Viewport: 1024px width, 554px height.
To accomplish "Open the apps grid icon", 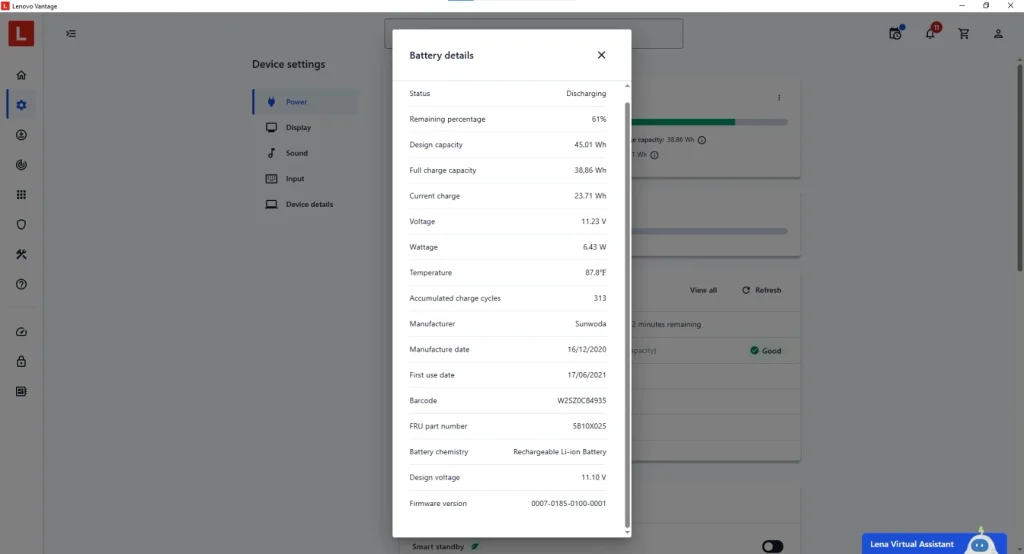I will (x=21, y=195).
